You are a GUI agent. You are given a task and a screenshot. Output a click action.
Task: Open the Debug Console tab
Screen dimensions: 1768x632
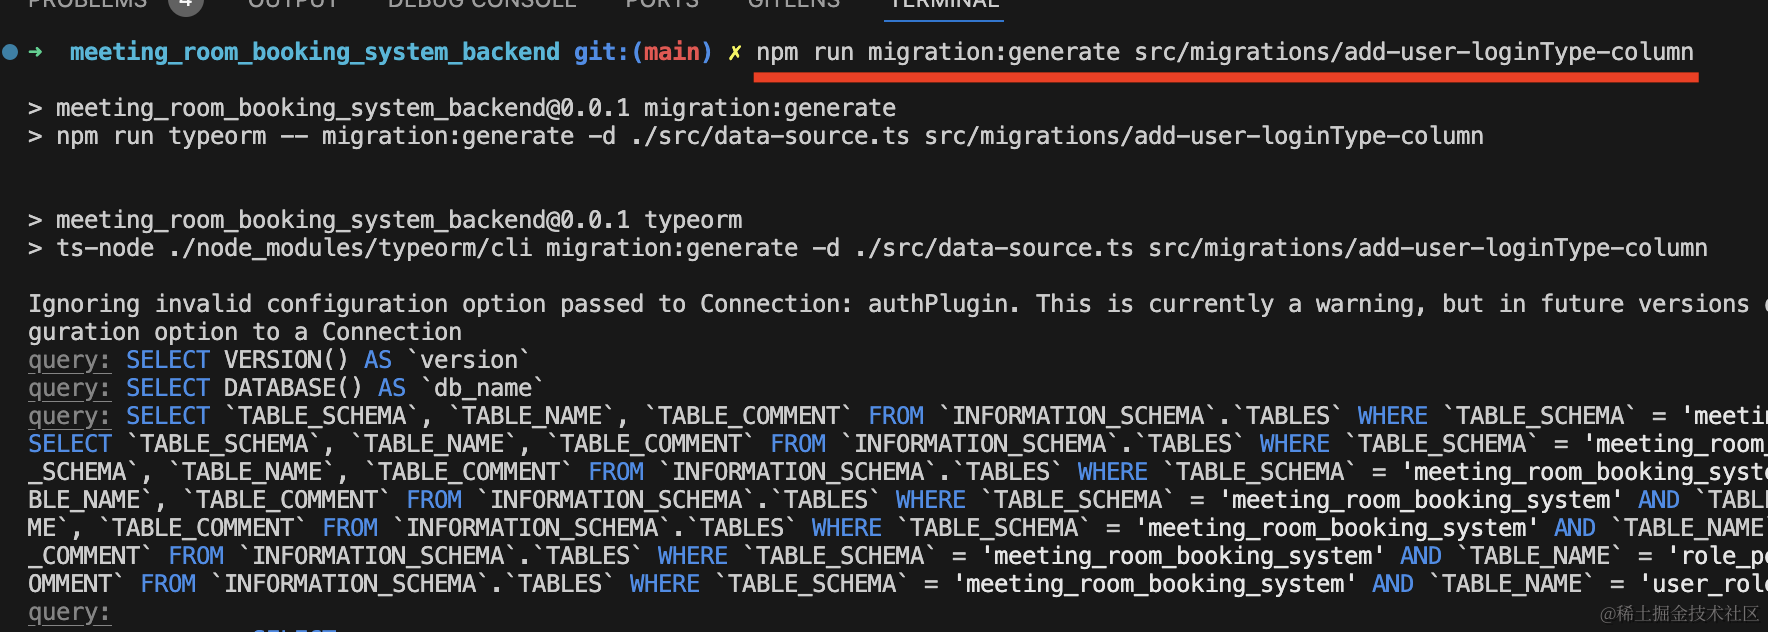(482, 4)
